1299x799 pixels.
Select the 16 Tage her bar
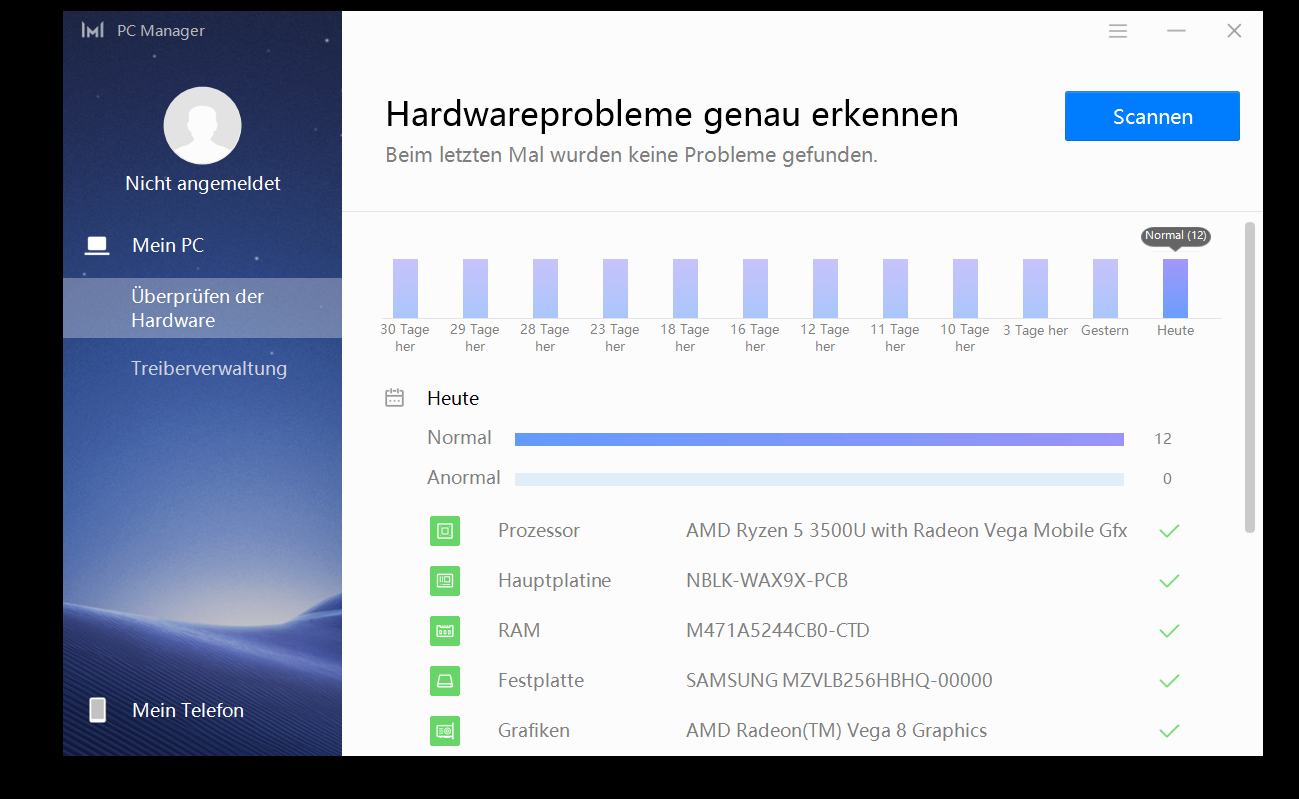[755, 288]
